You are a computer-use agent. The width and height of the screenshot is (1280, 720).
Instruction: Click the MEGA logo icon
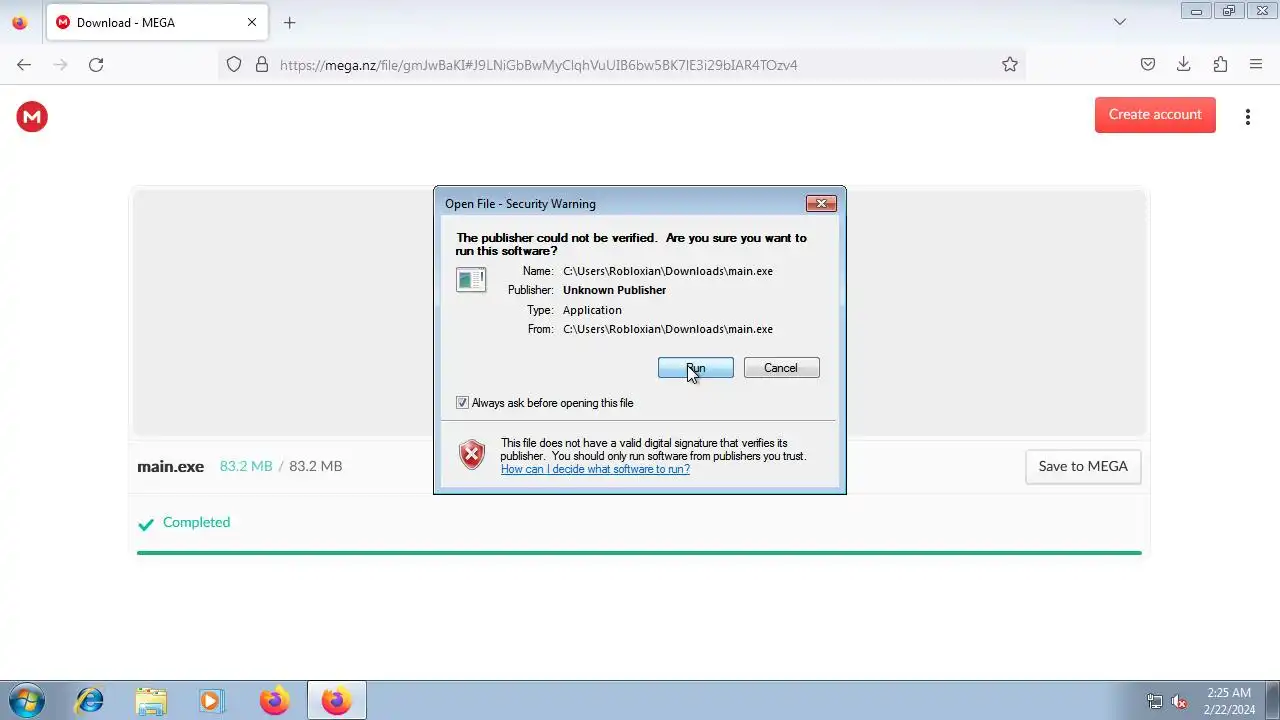[32, 117]
